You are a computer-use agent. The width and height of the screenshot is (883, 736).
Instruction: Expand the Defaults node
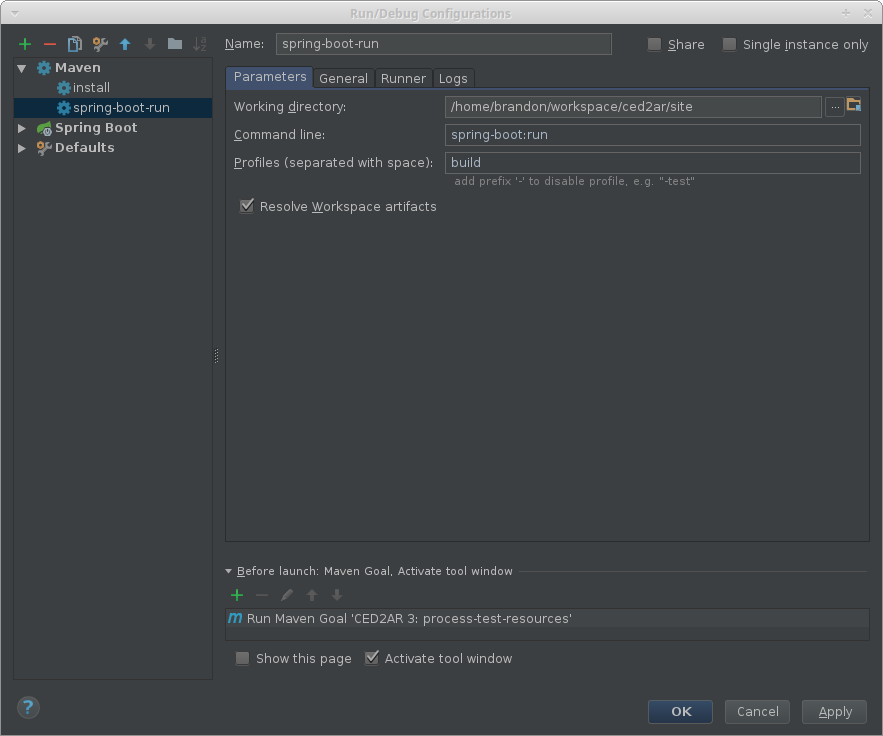tap(21, 148)
